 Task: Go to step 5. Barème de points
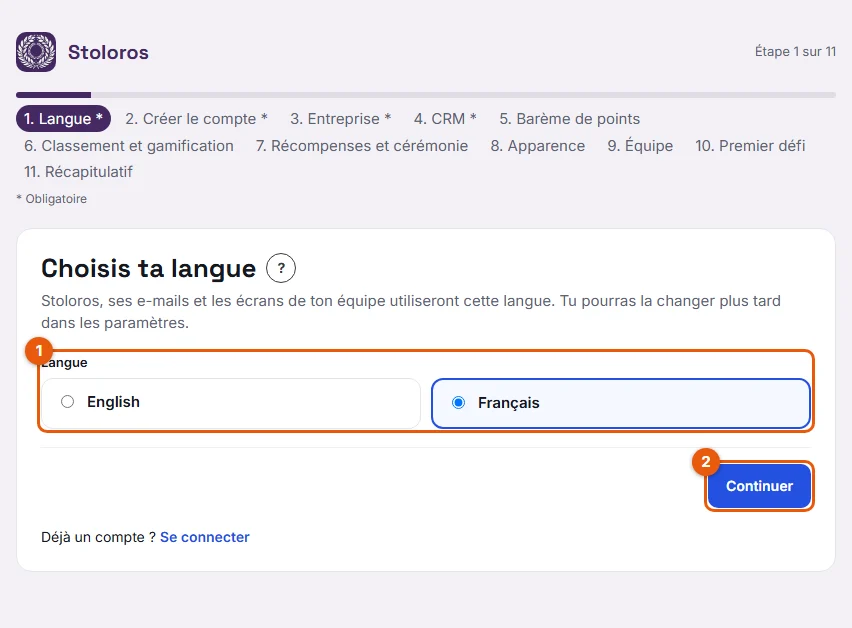pos(570,119)
